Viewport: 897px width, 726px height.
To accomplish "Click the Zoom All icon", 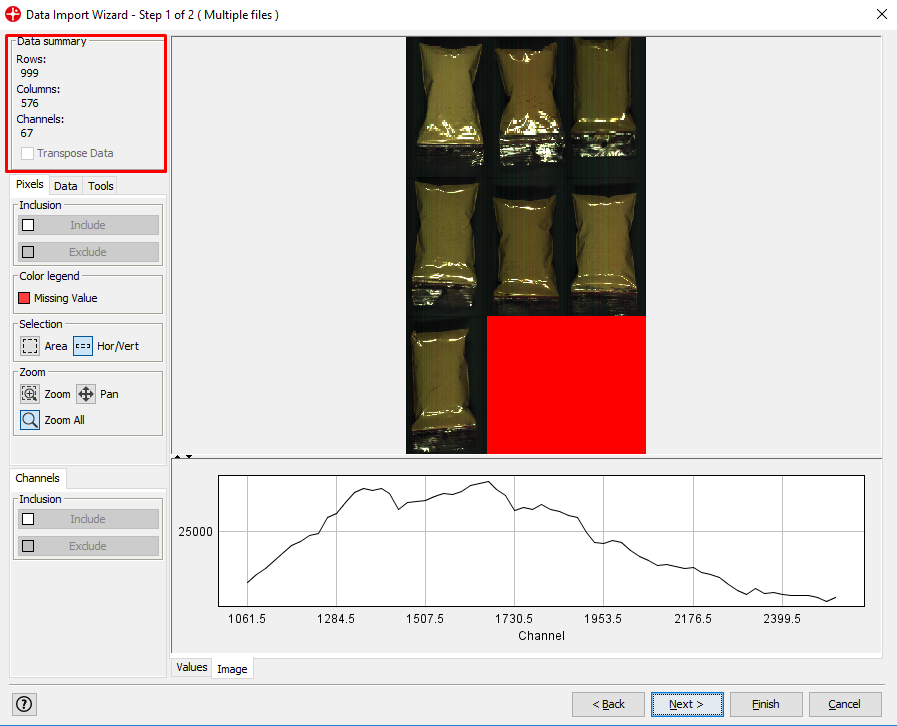I will [x=30, y=420].
